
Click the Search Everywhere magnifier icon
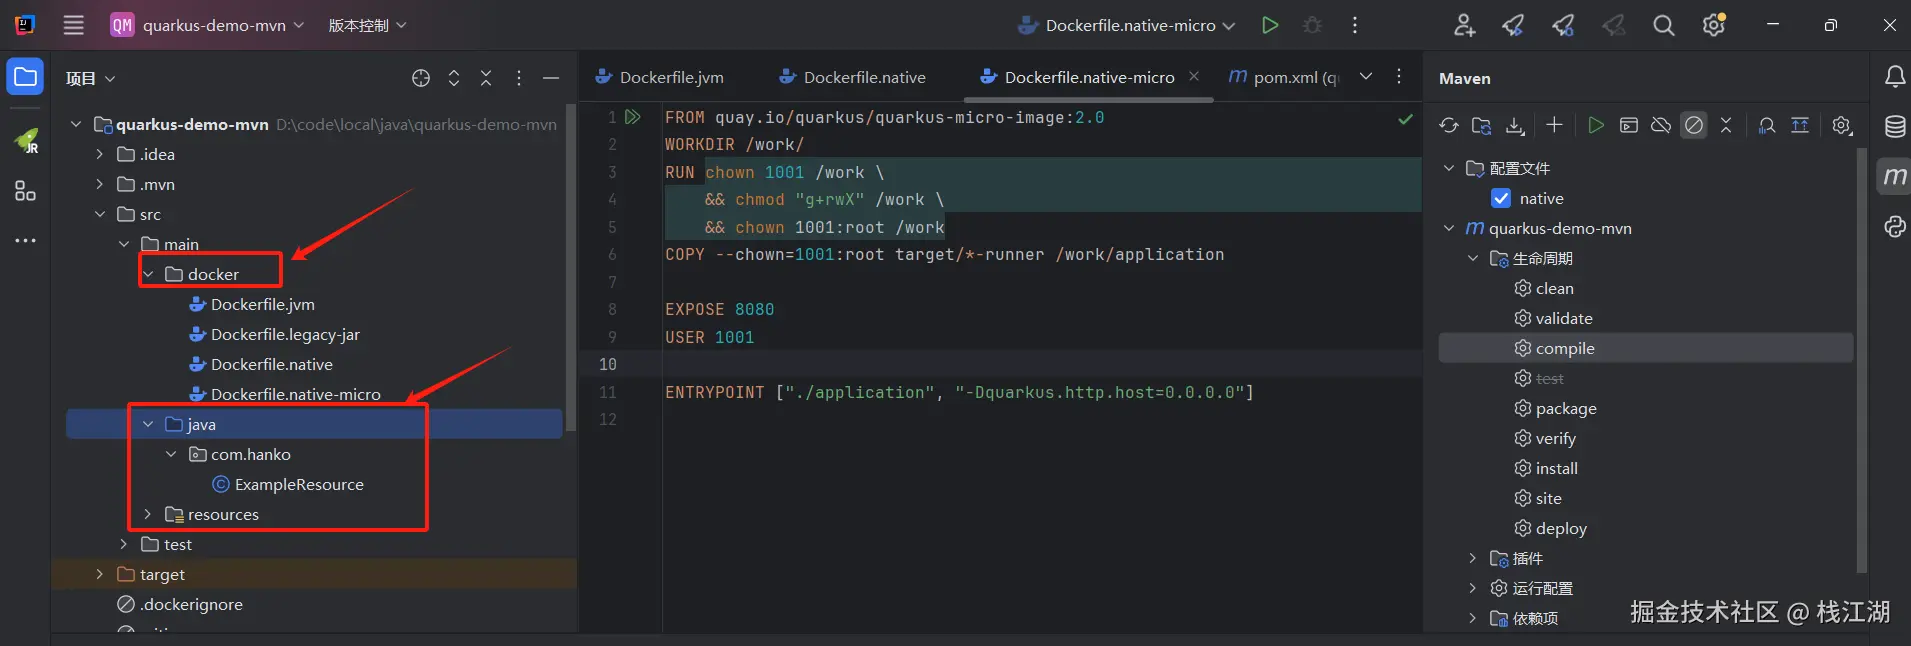pyautogui.click(x=1663, y=26)
